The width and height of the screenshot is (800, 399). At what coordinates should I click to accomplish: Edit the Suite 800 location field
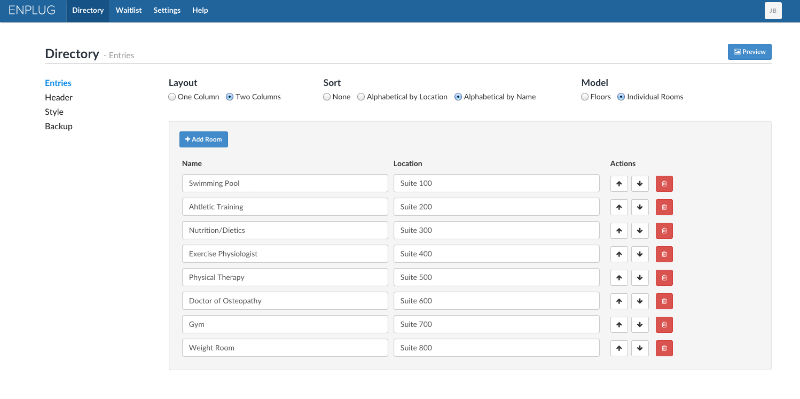click(x=496, y=348)
